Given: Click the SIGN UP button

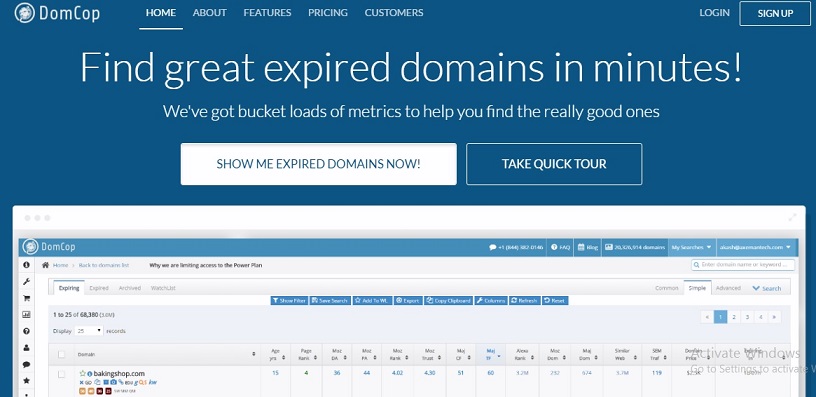Looking at the screenshot, I should tap(775, 14).
